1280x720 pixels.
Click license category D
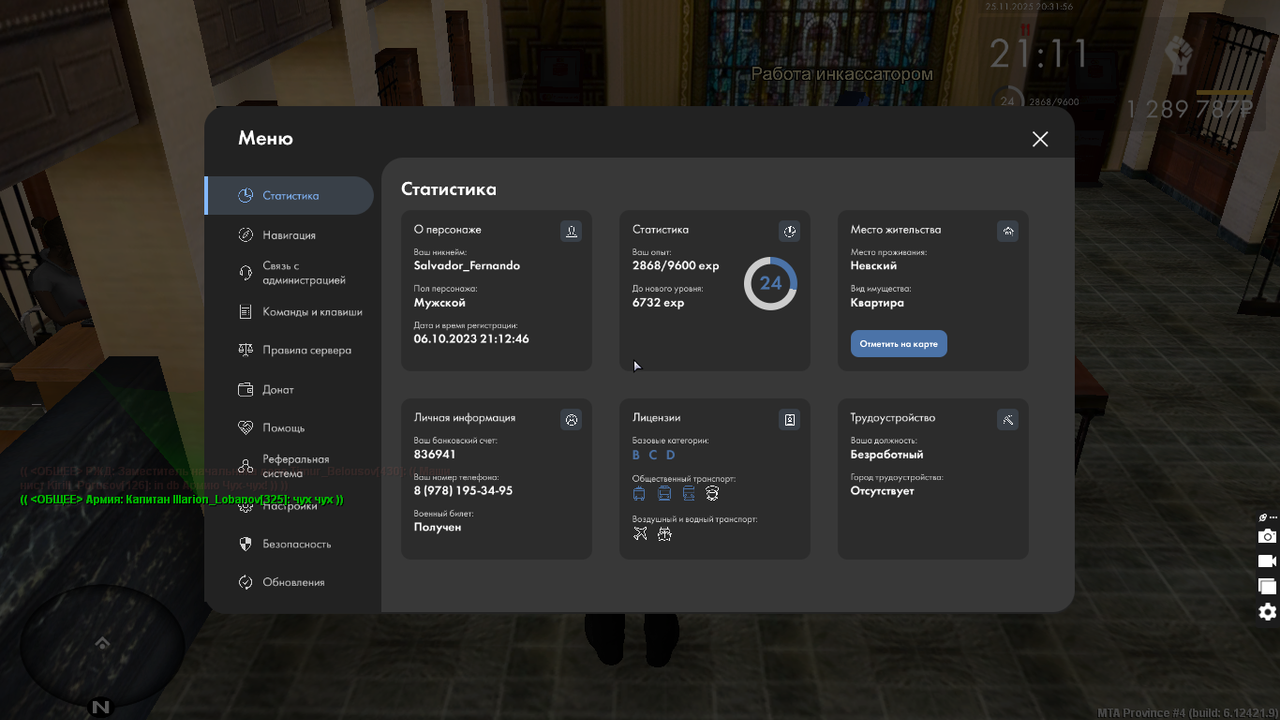coord(671,455)
